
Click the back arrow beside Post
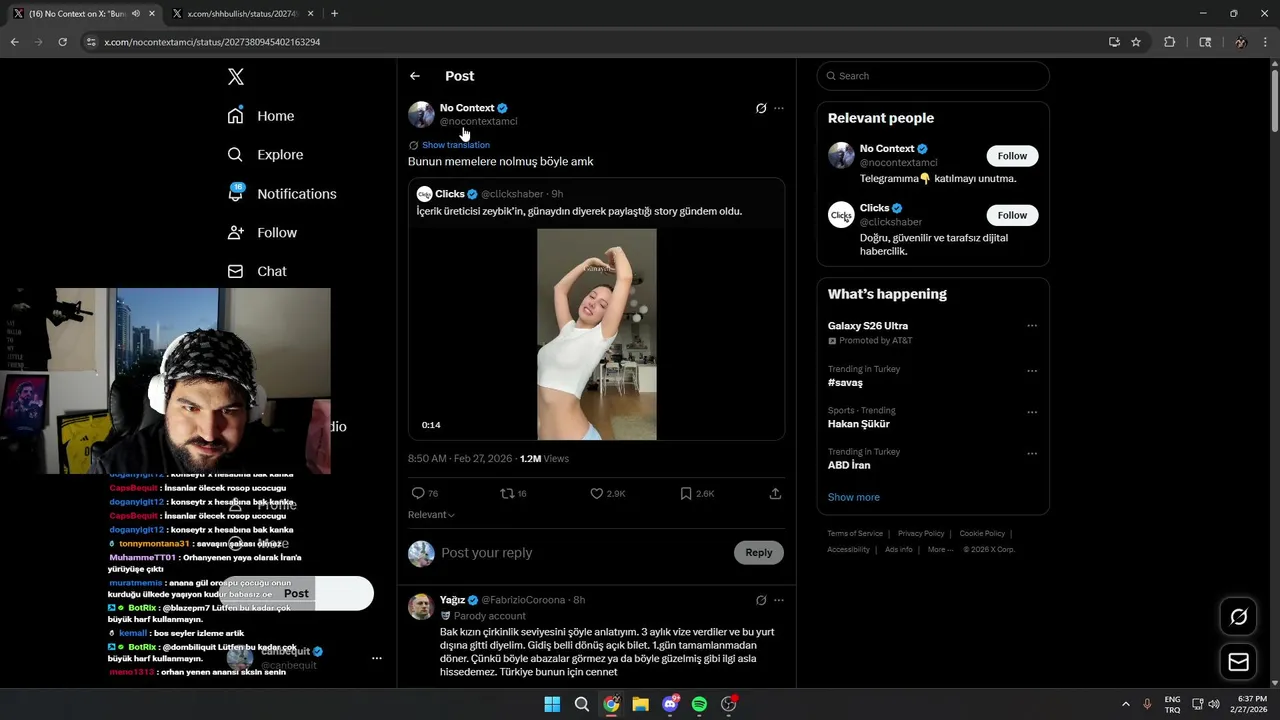tap(415, 76)
